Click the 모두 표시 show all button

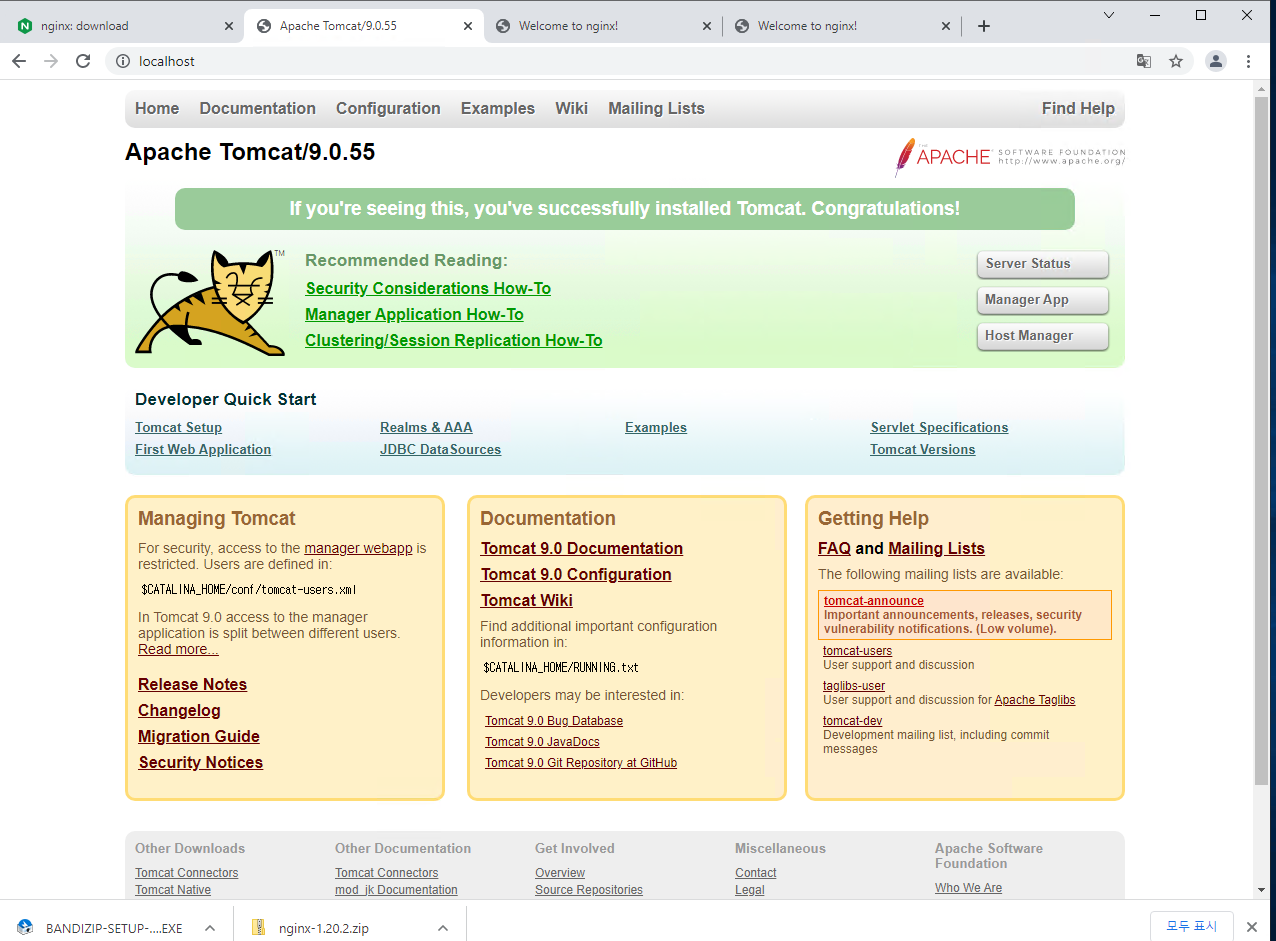pos(1192,927)
